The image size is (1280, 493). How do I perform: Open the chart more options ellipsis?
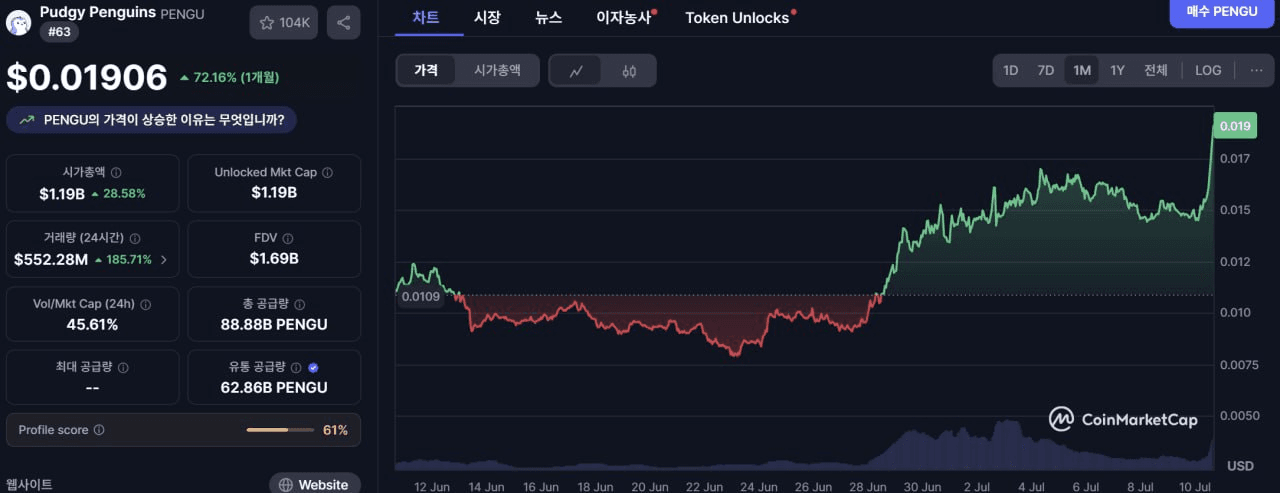[x=1256, y=70]
